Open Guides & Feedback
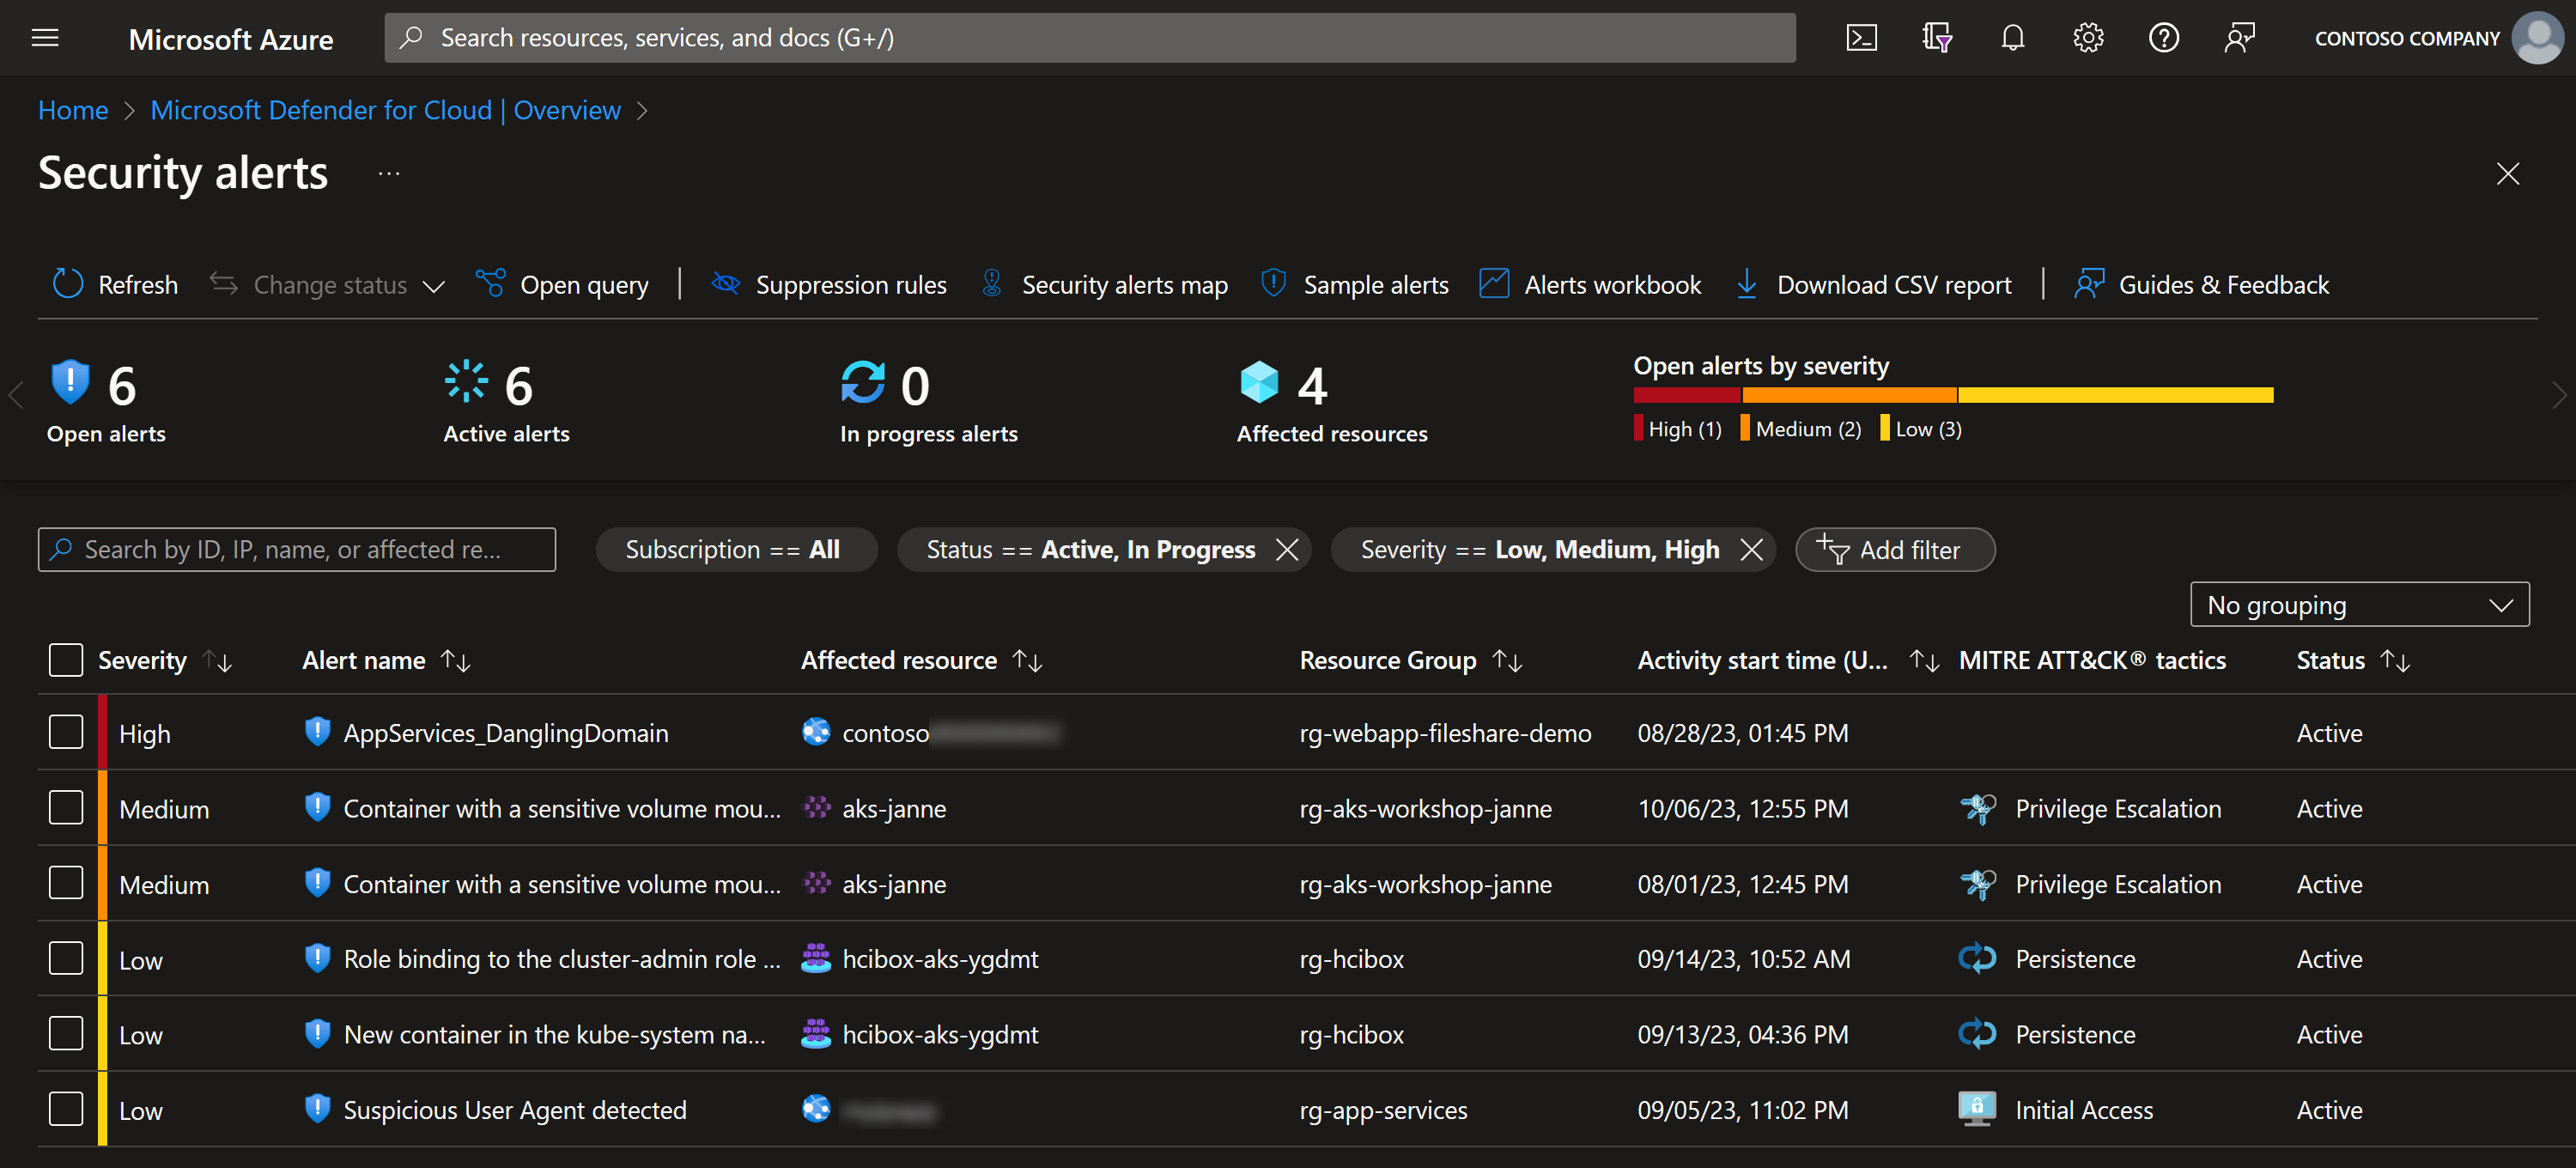 2201,284
